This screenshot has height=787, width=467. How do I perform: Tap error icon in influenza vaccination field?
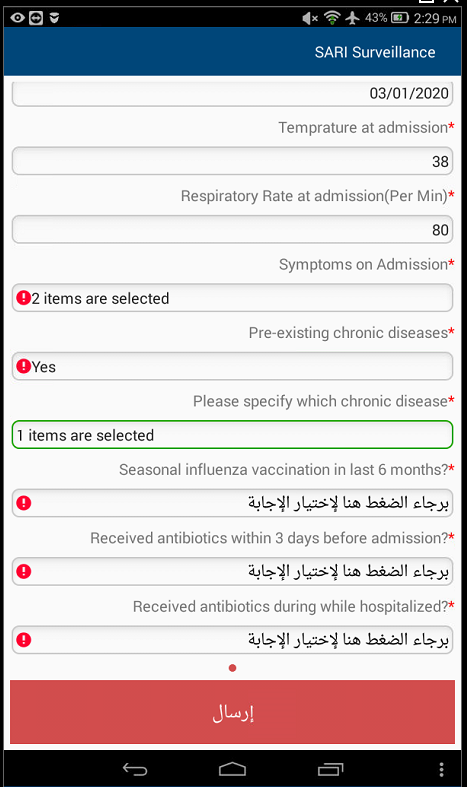pyautogui.click(x=24, y=502)
